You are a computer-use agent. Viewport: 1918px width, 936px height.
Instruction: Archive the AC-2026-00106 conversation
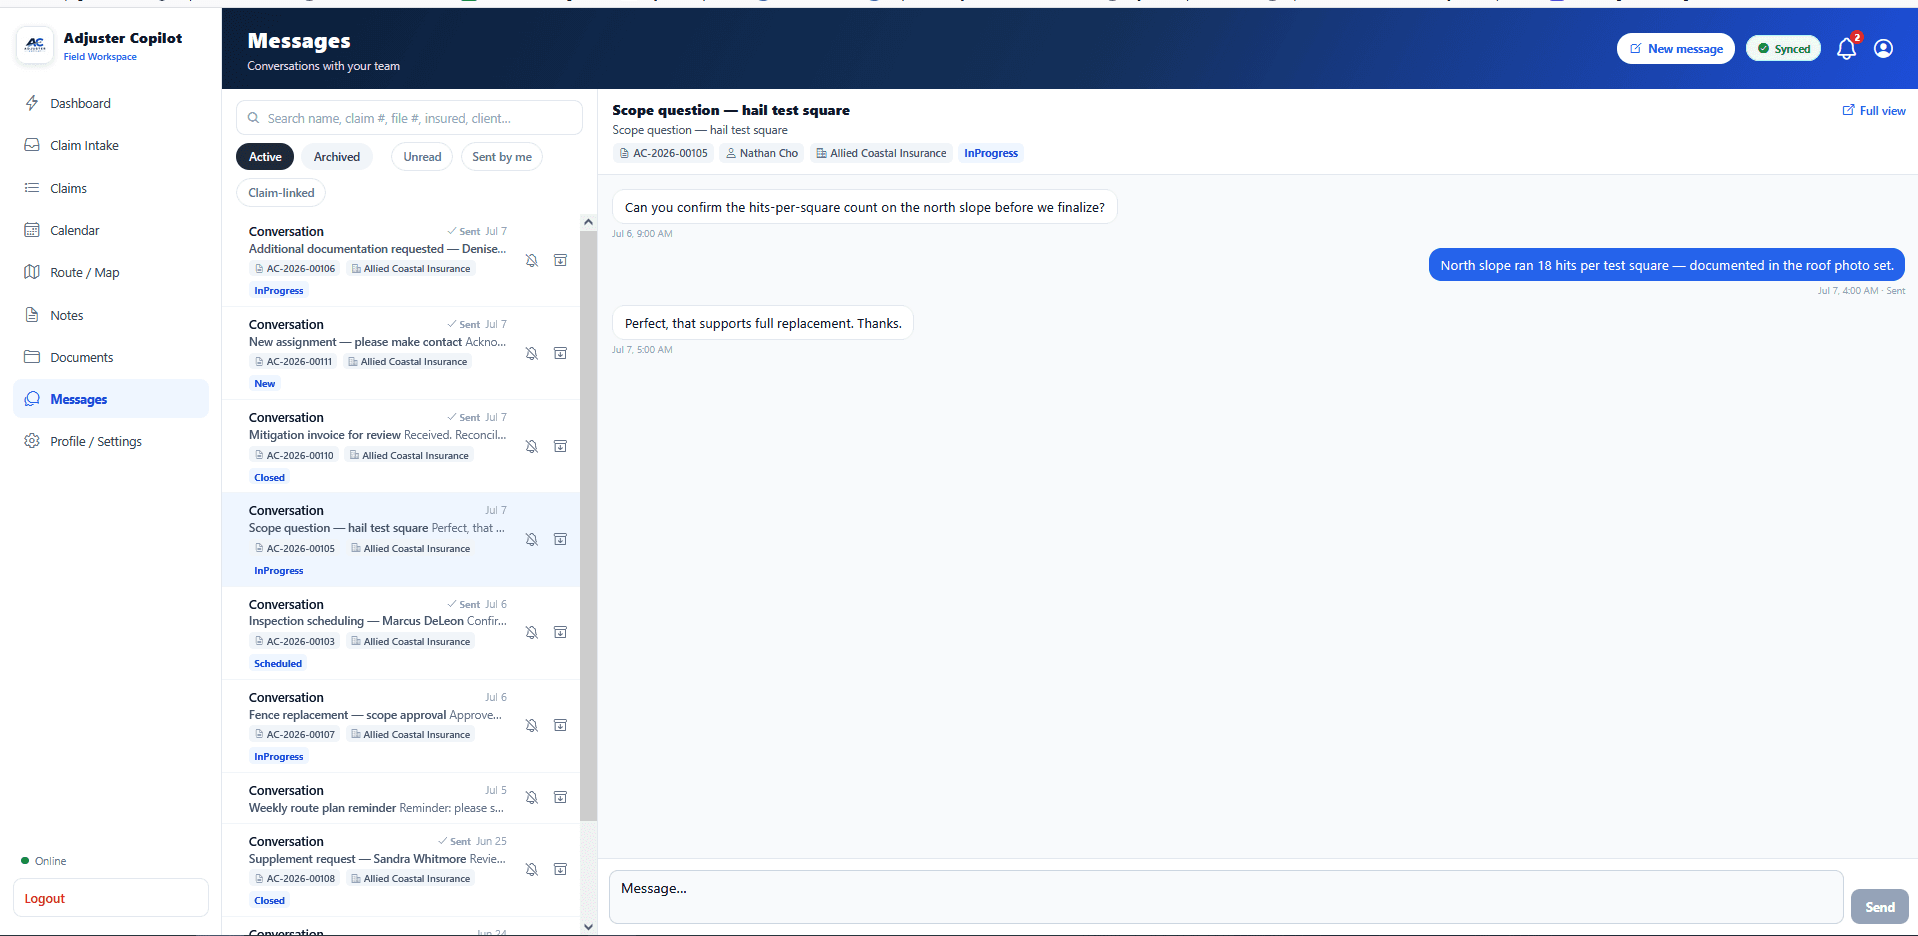coord(561,260)
